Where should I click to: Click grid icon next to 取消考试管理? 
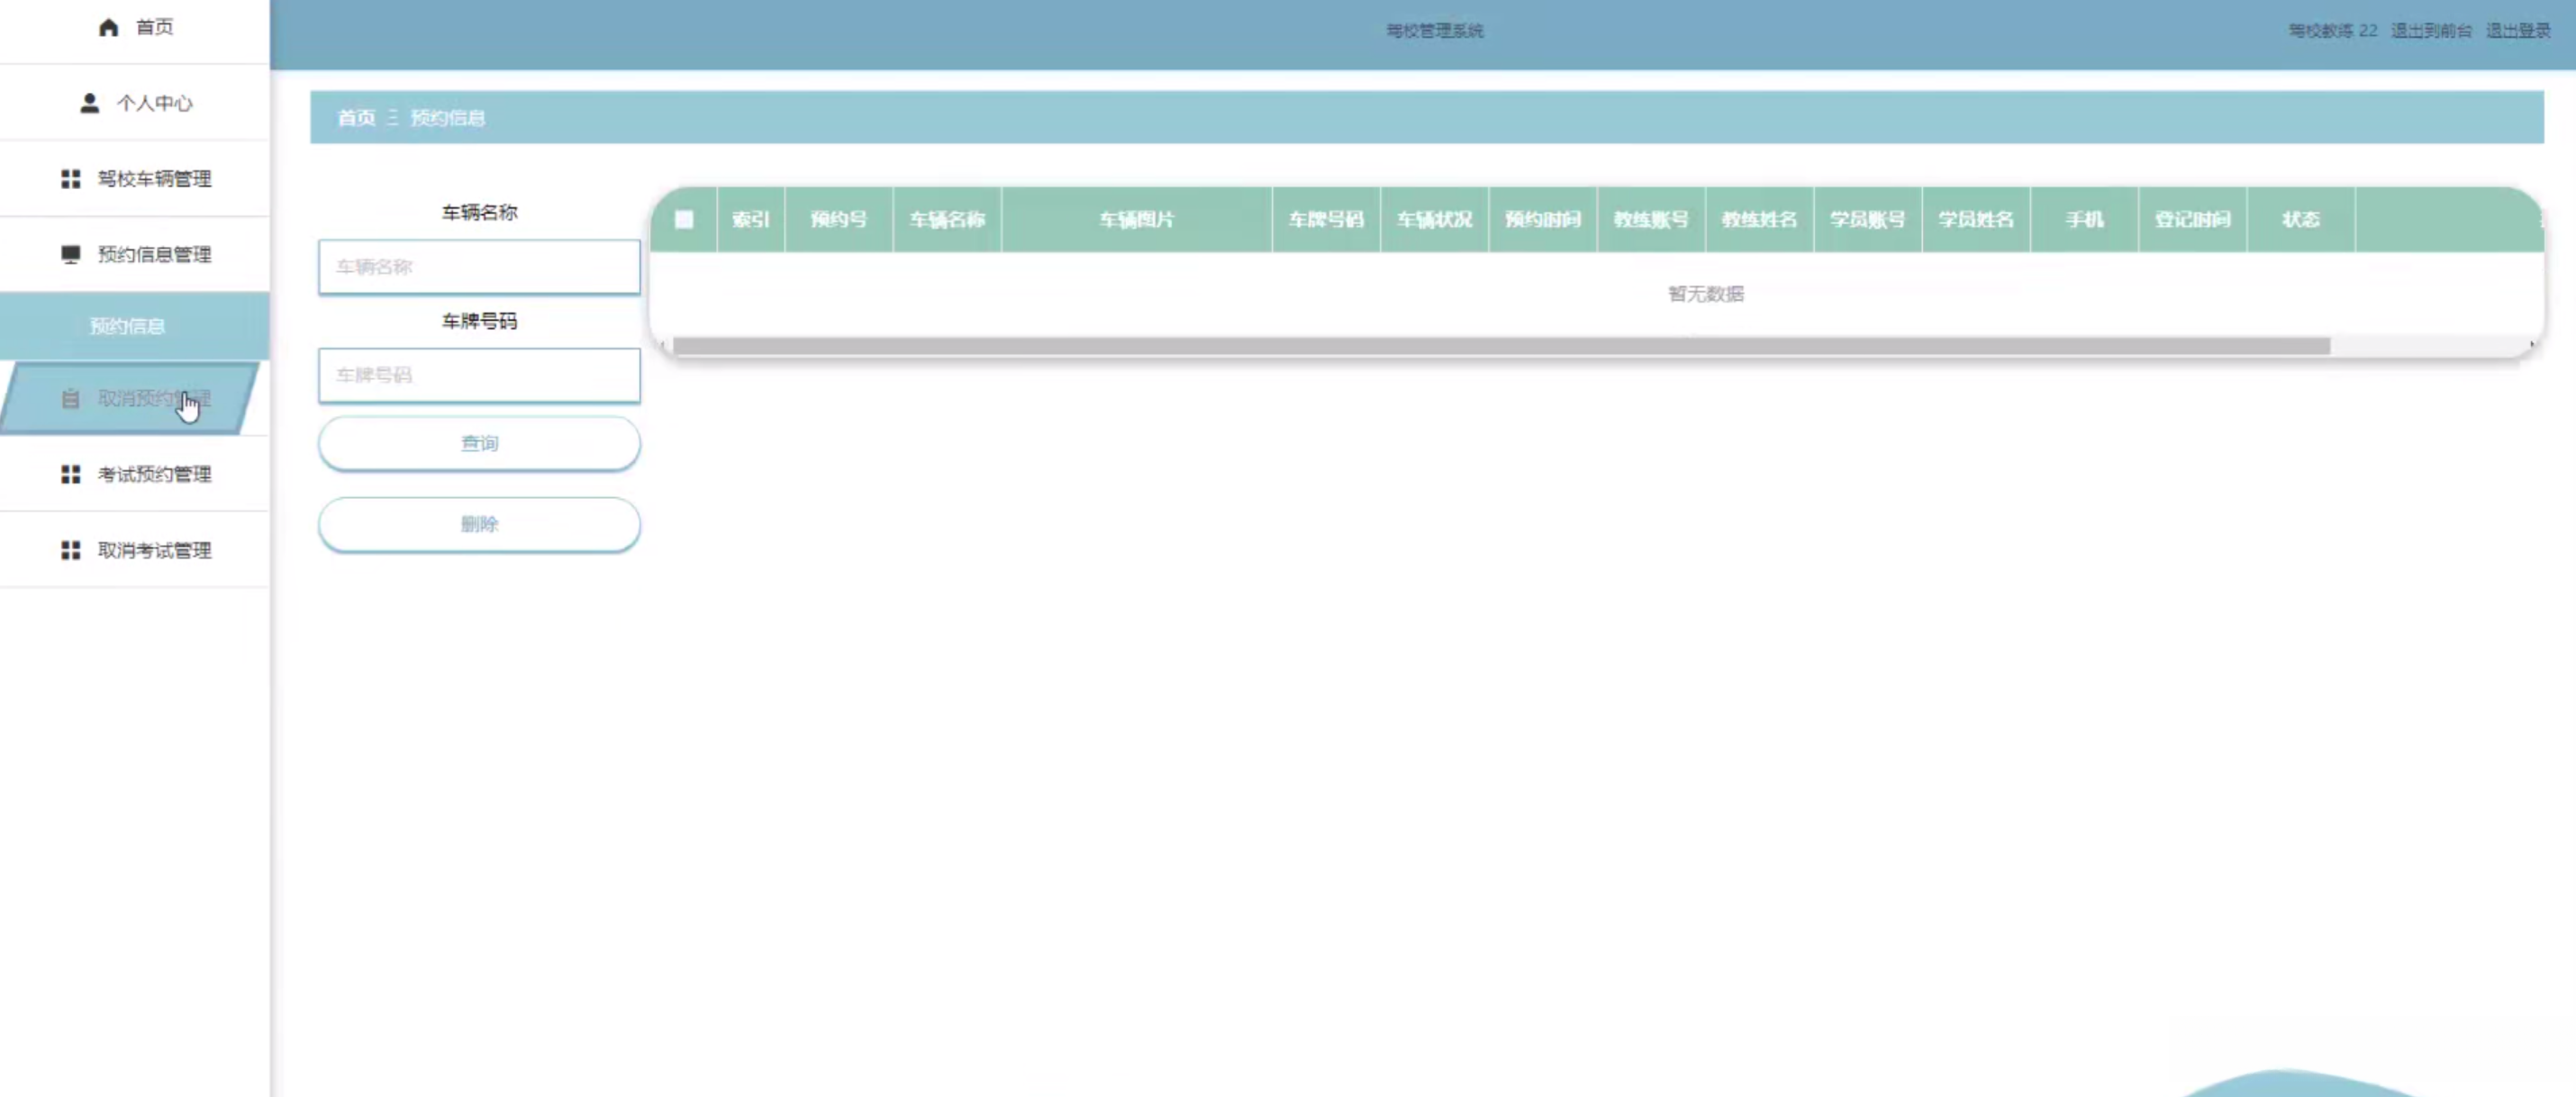[x=70, y=550]
